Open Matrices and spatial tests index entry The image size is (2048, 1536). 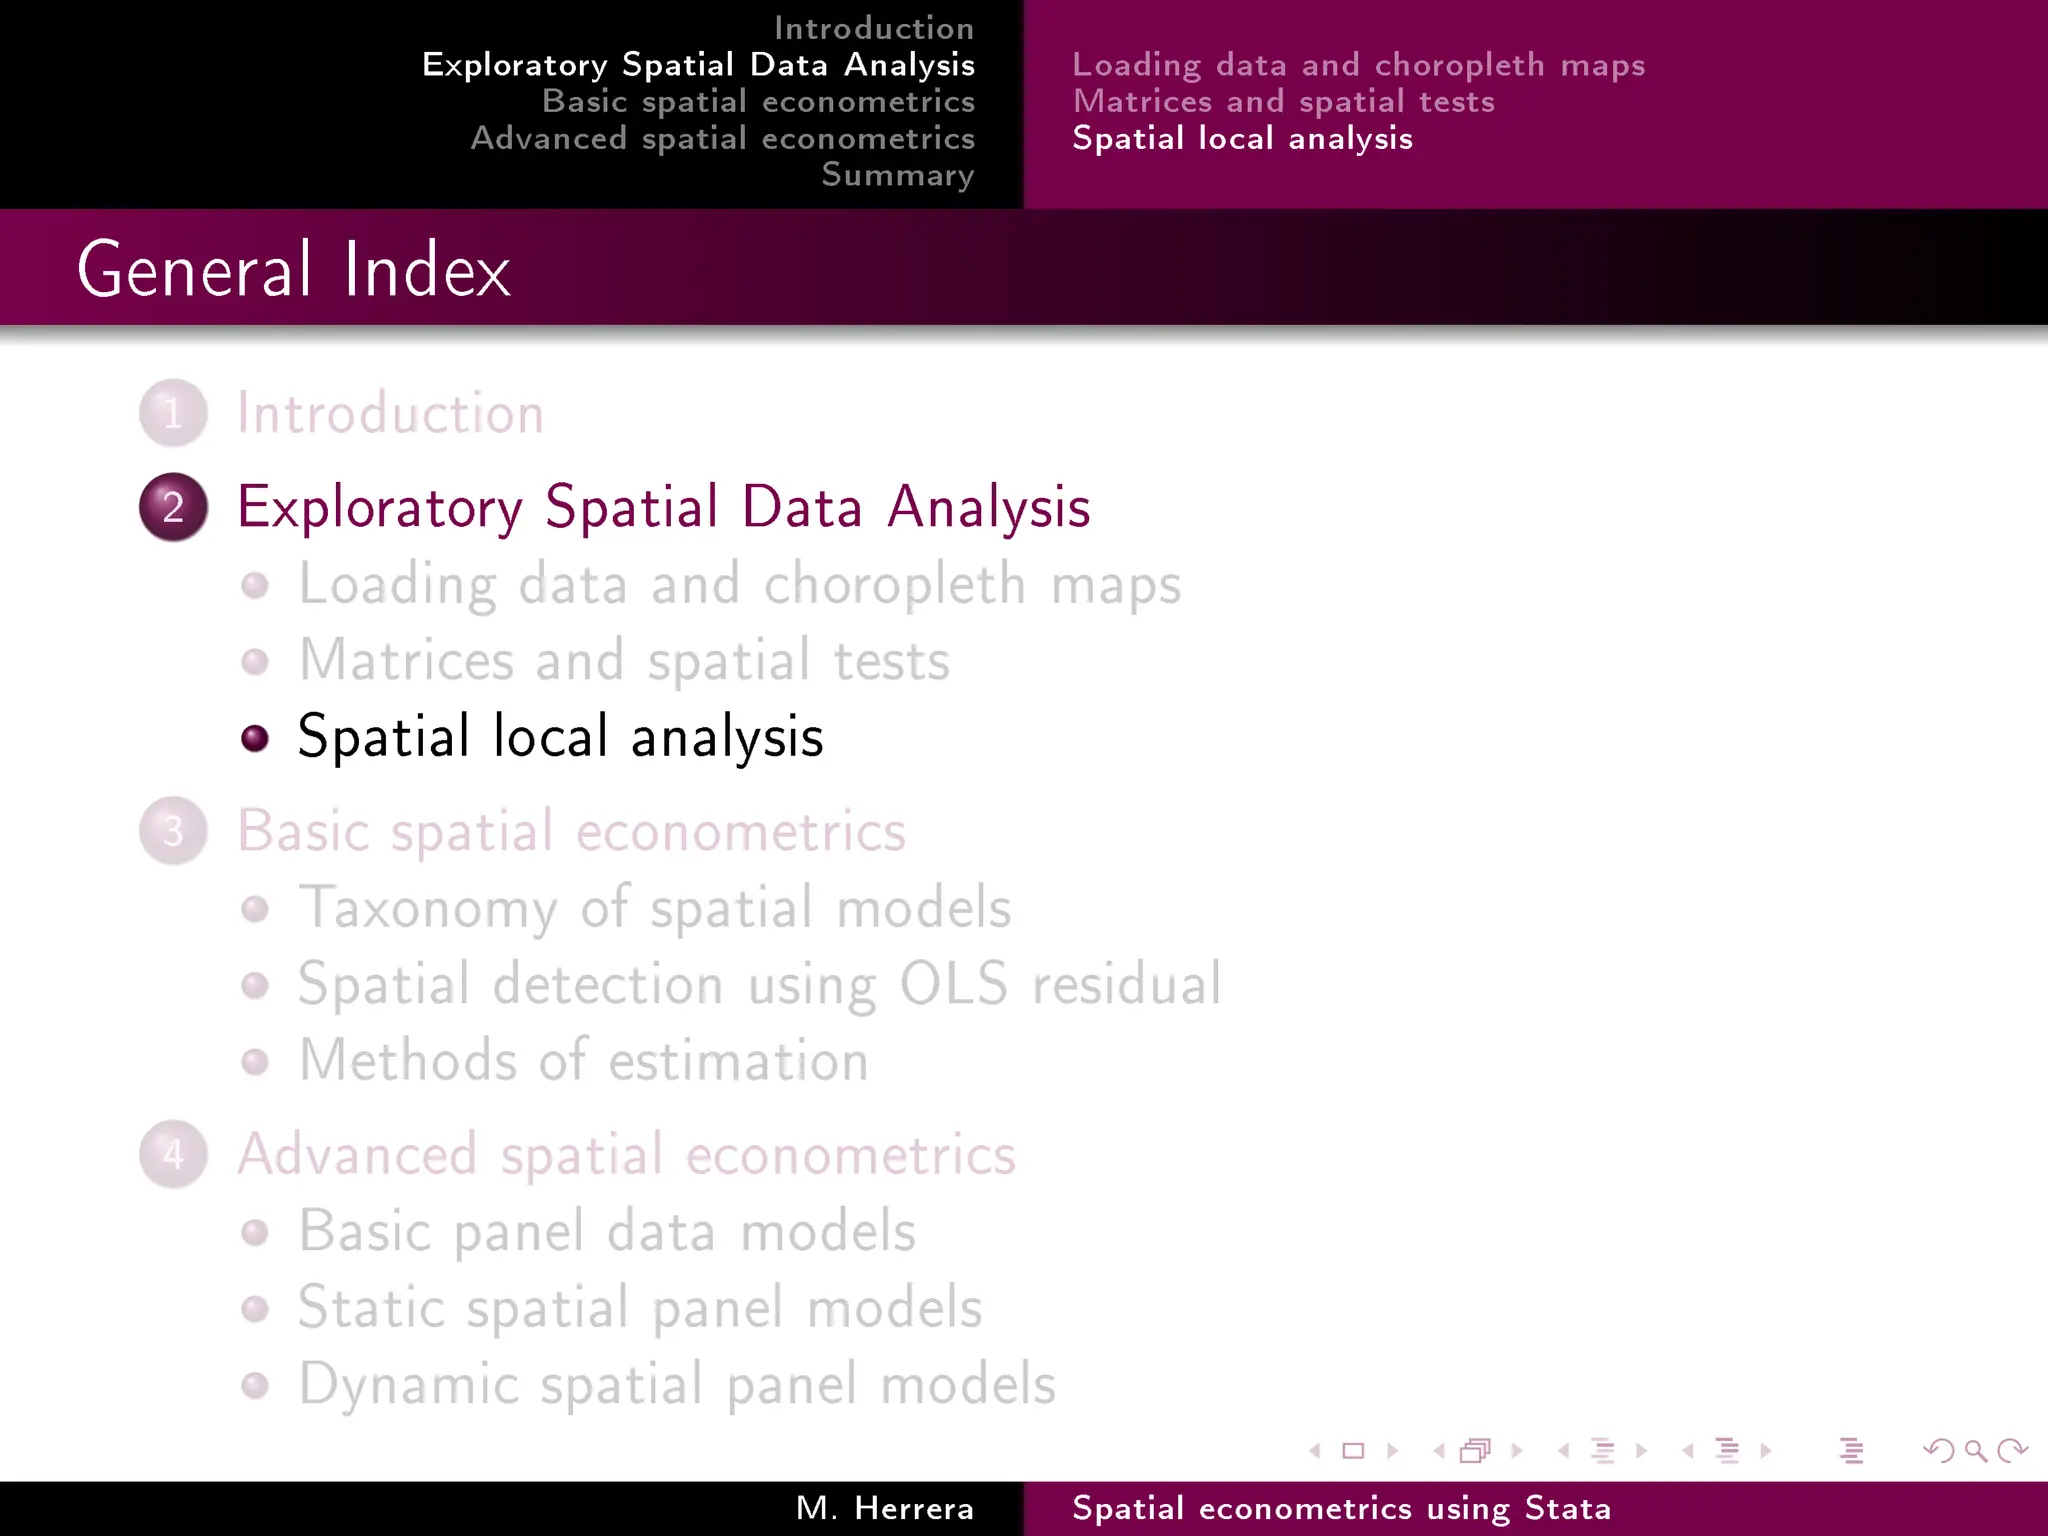[x=624, y=661]
